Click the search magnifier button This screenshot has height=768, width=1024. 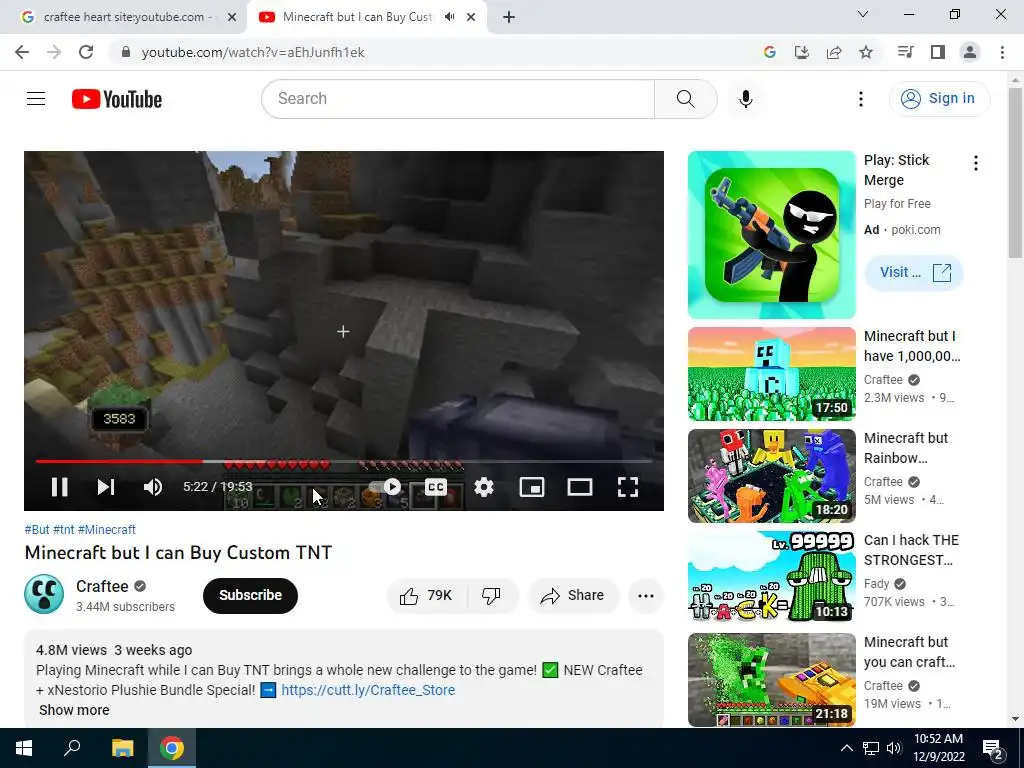[686, 99]
